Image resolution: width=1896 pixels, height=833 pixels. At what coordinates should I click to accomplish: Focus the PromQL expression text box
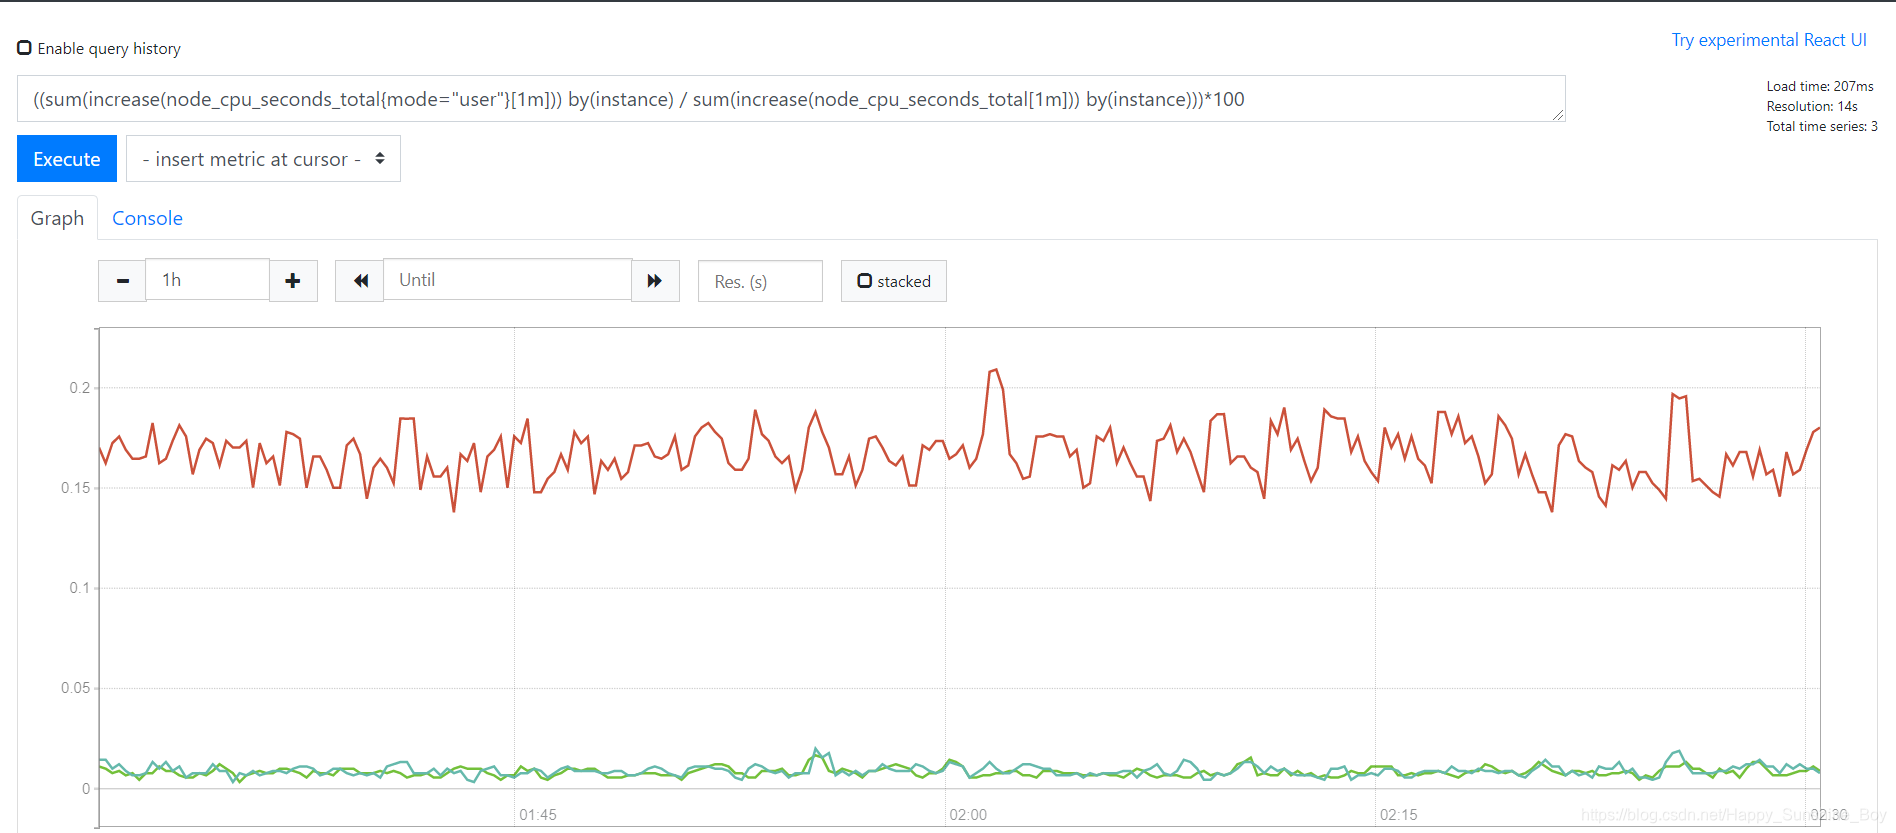click(x=791, y=99)
